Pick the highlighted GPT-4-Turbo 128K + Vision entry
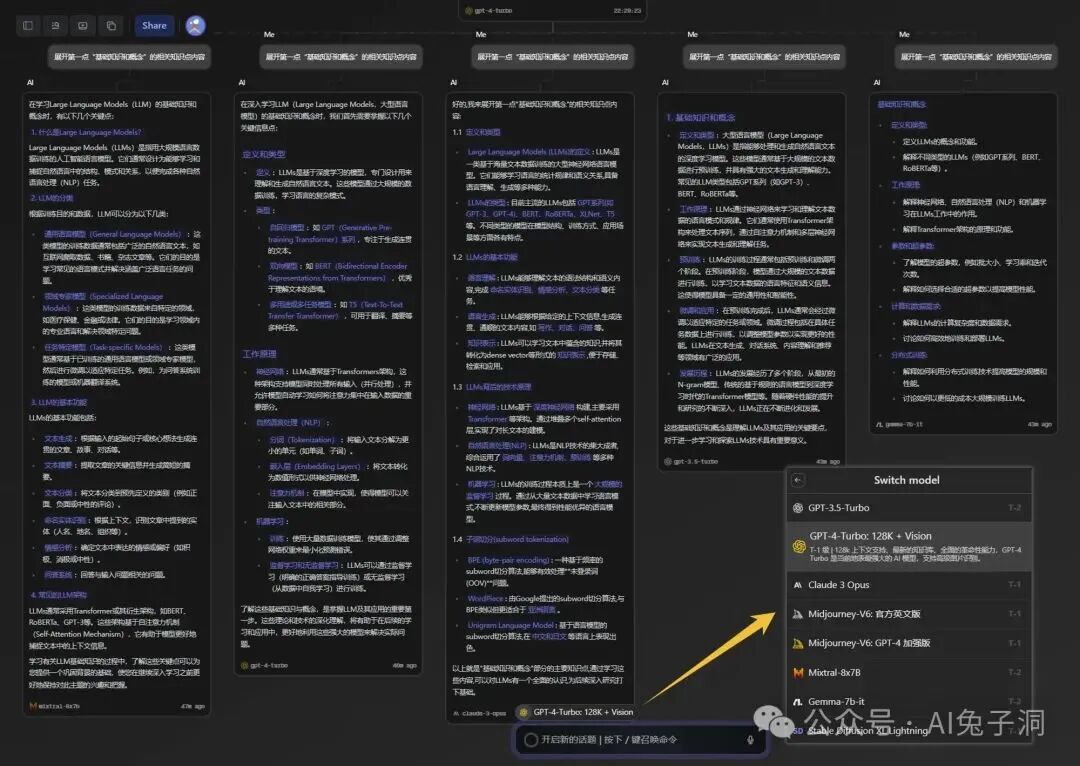1080x766 pixels. tap(908, 547)
